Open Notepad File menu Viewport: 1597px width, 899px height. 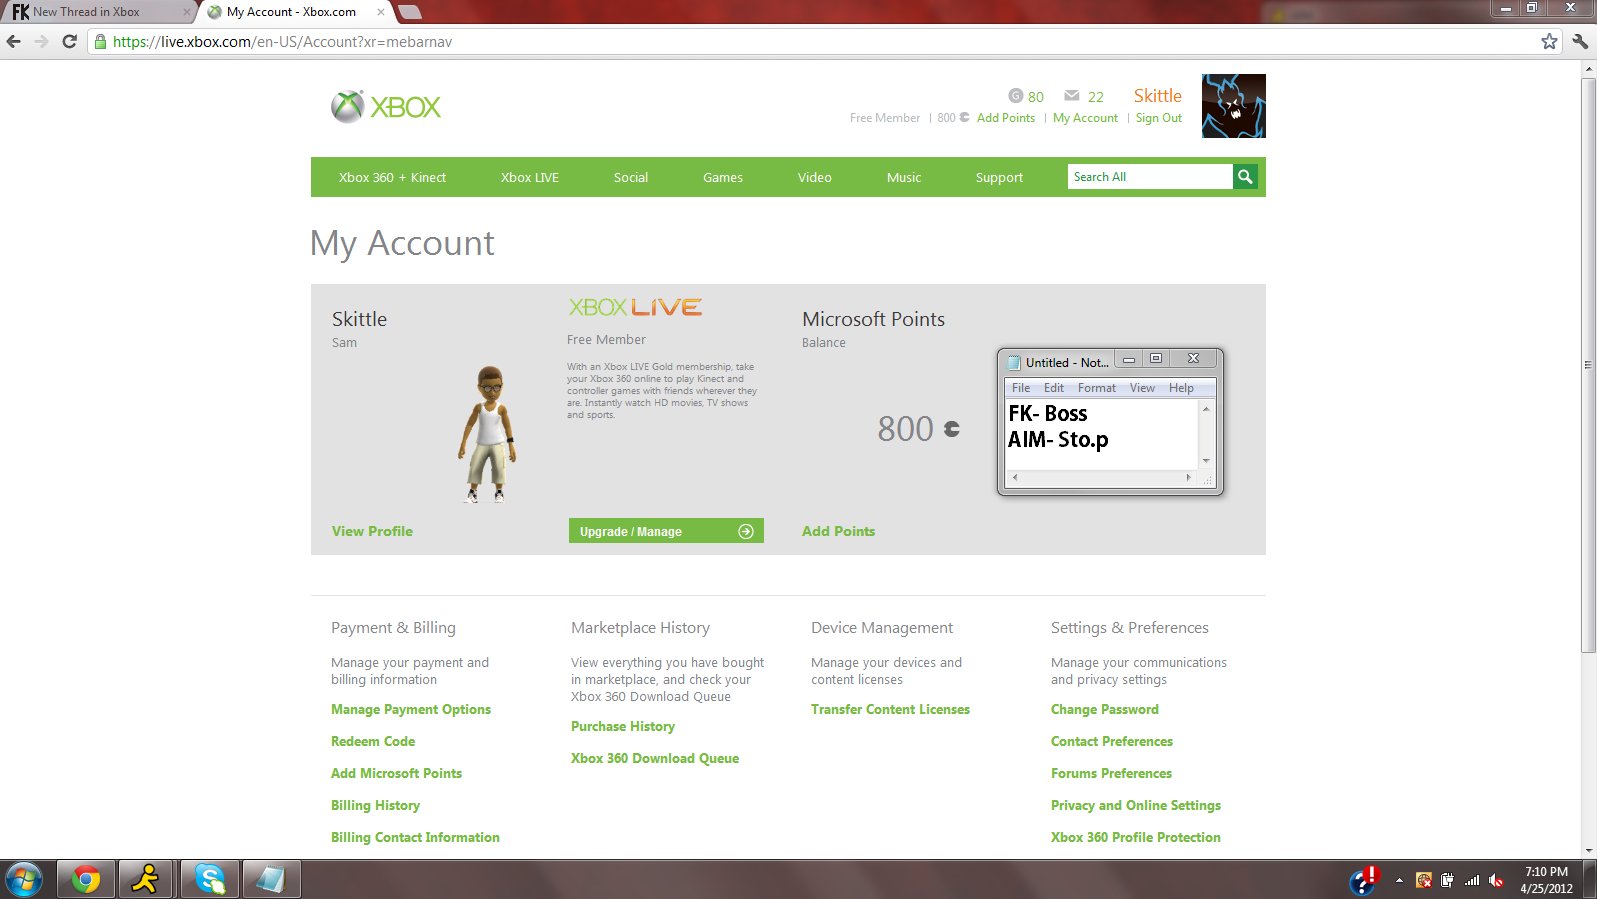(x=1021, y=388)
